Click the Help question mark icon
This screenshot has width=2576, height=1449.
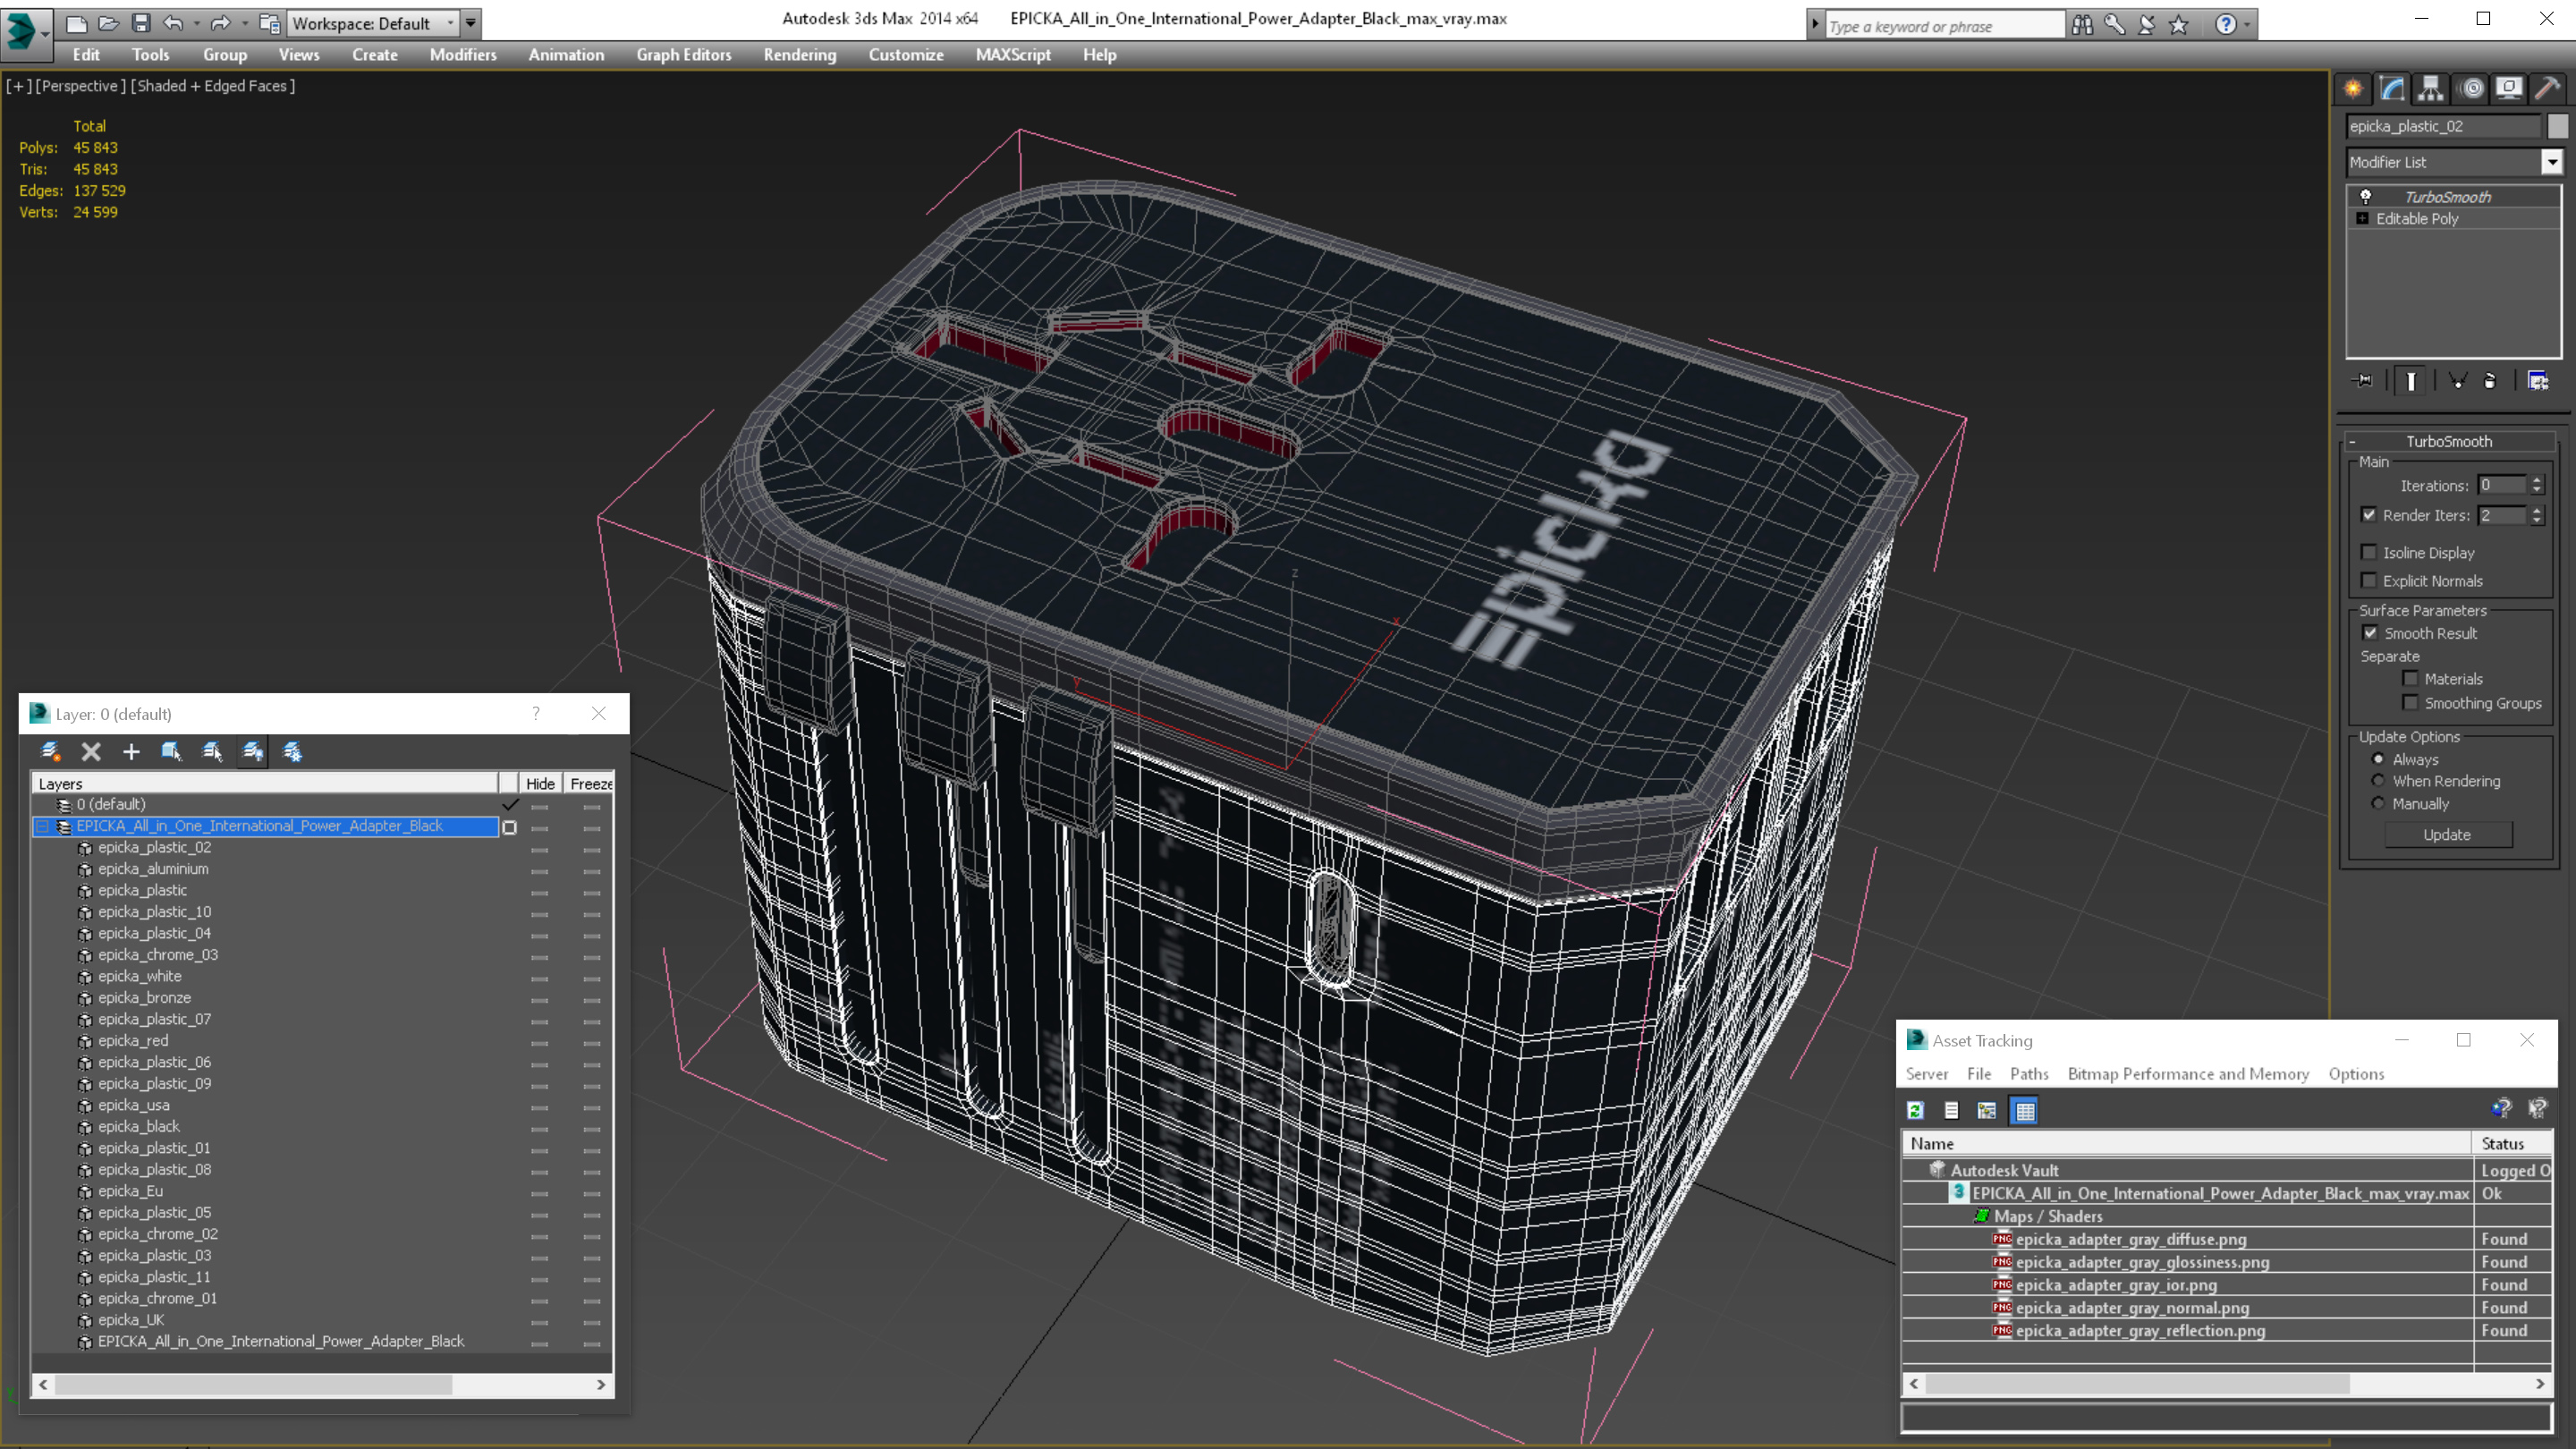click(x=2225, y=24)
